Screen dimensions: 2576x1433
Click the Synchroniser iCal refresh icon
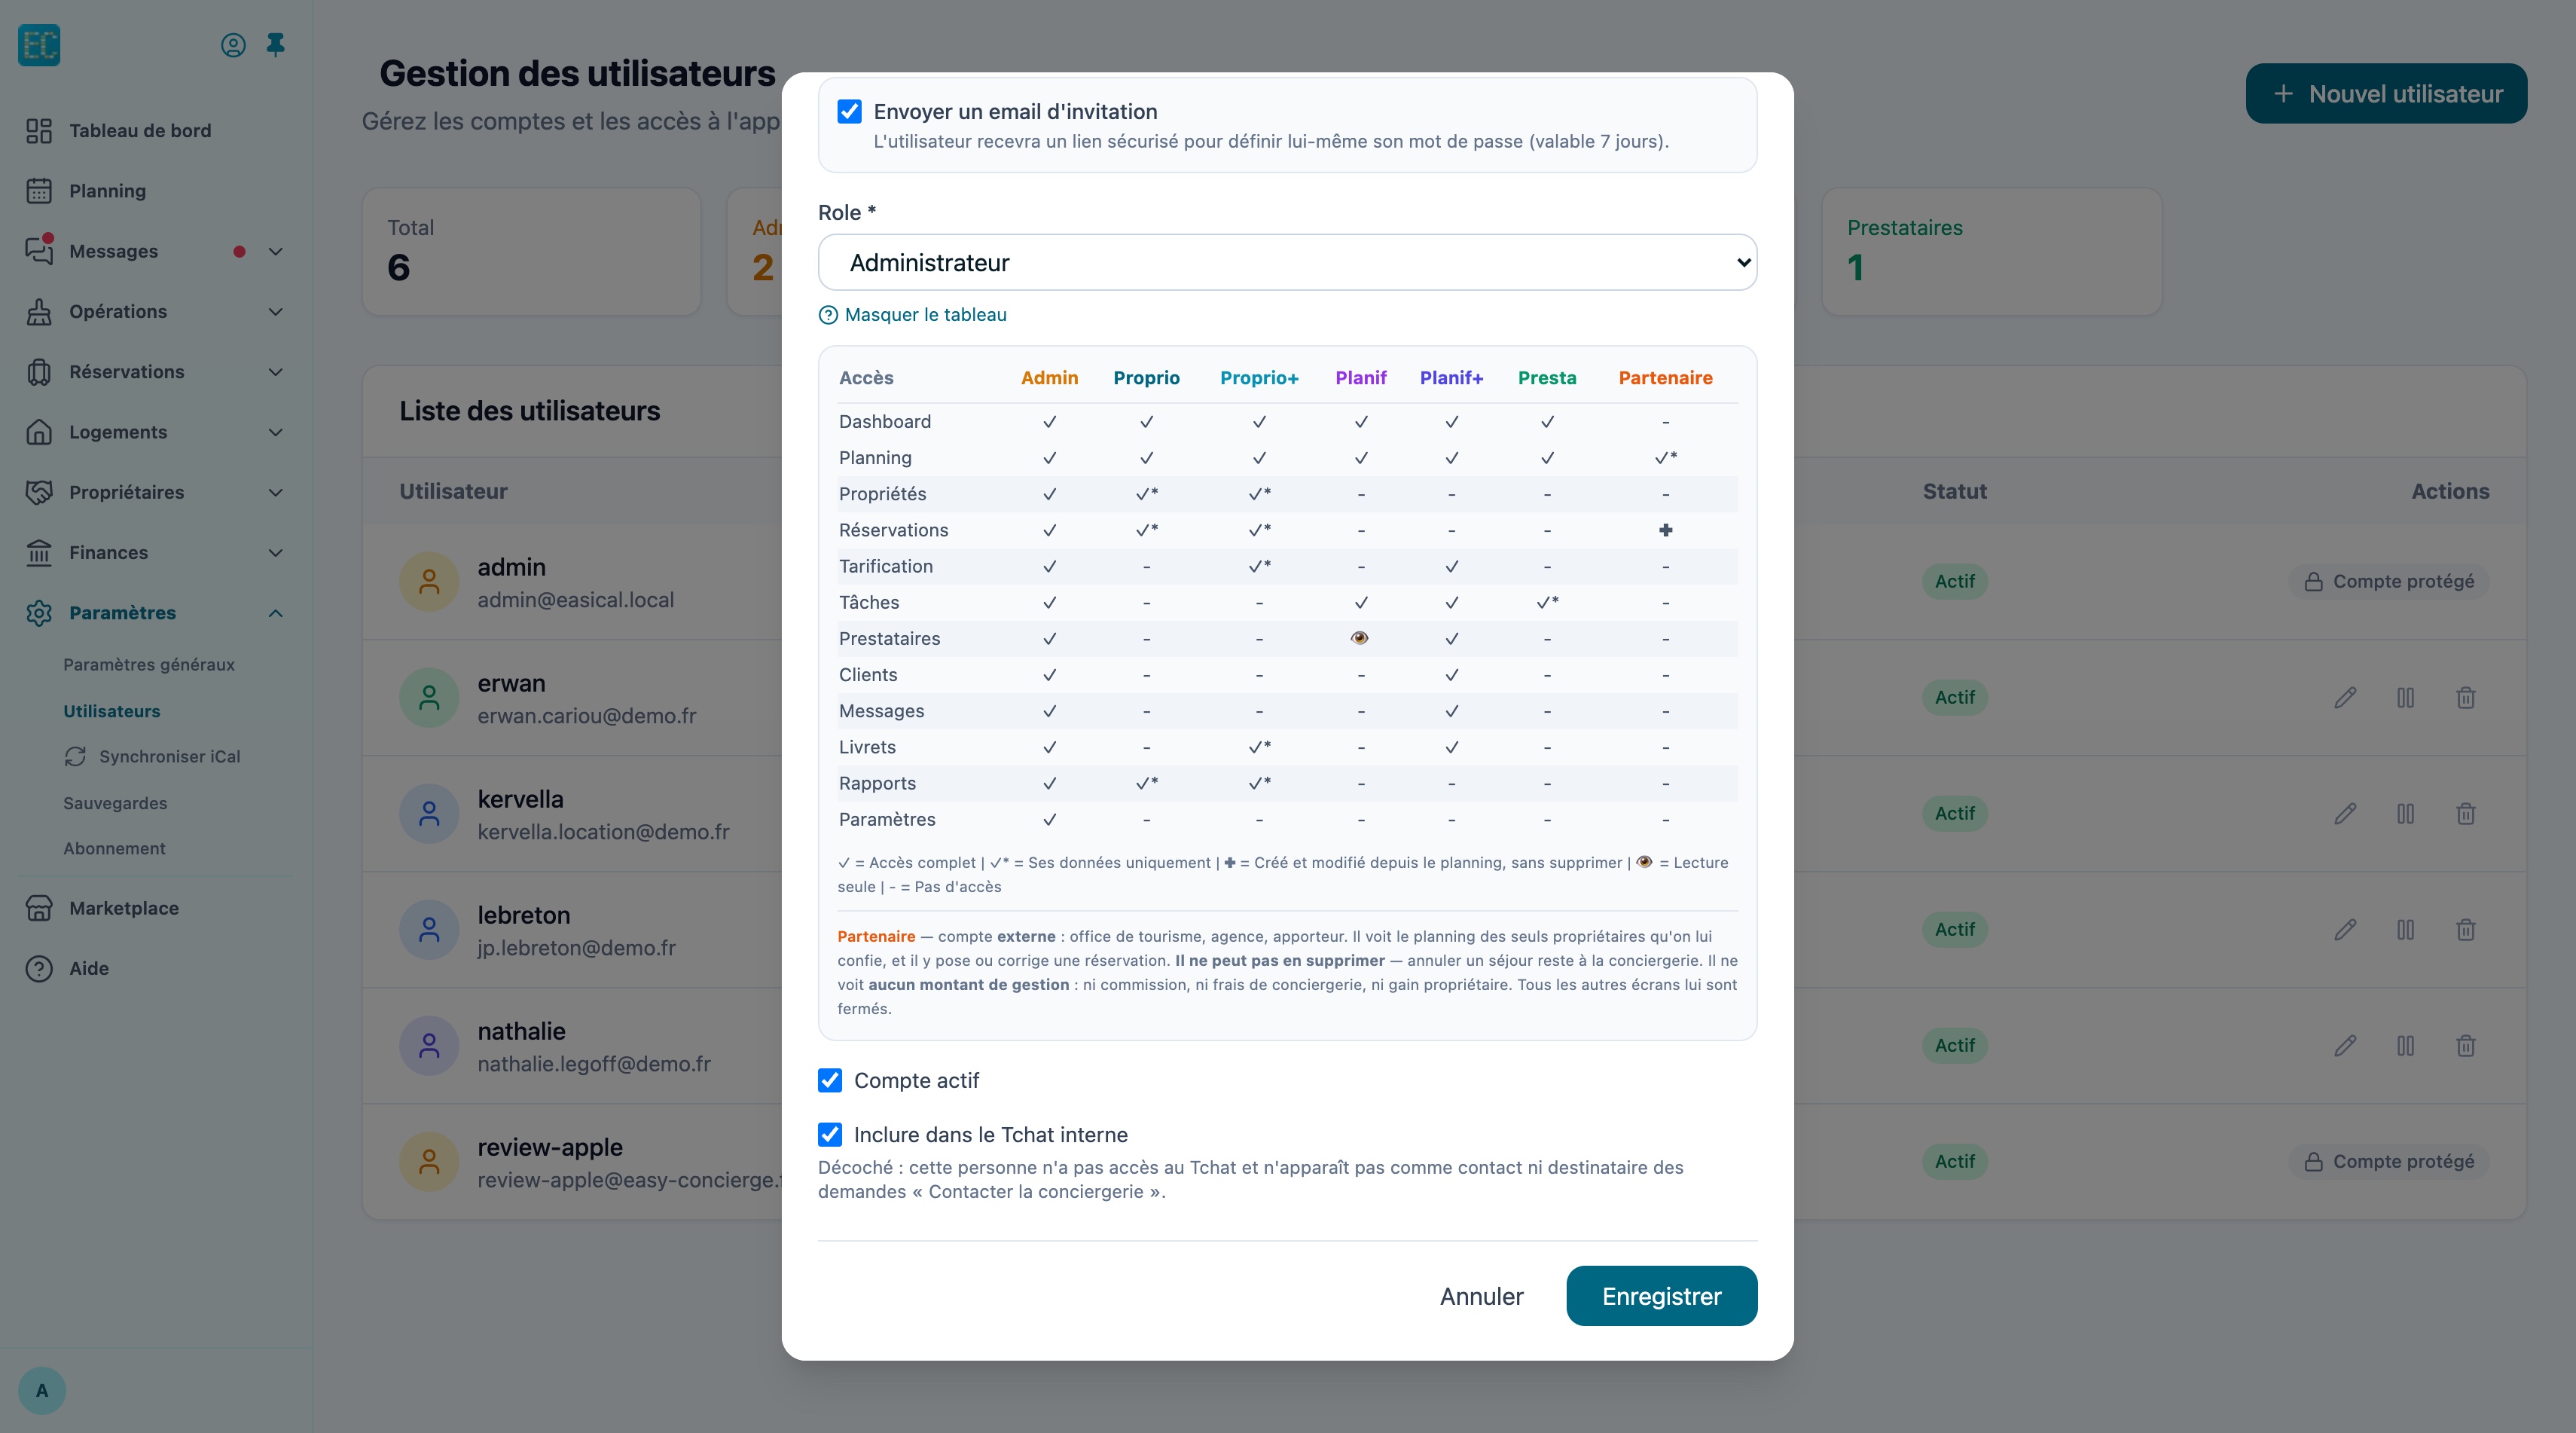(75, 756)
